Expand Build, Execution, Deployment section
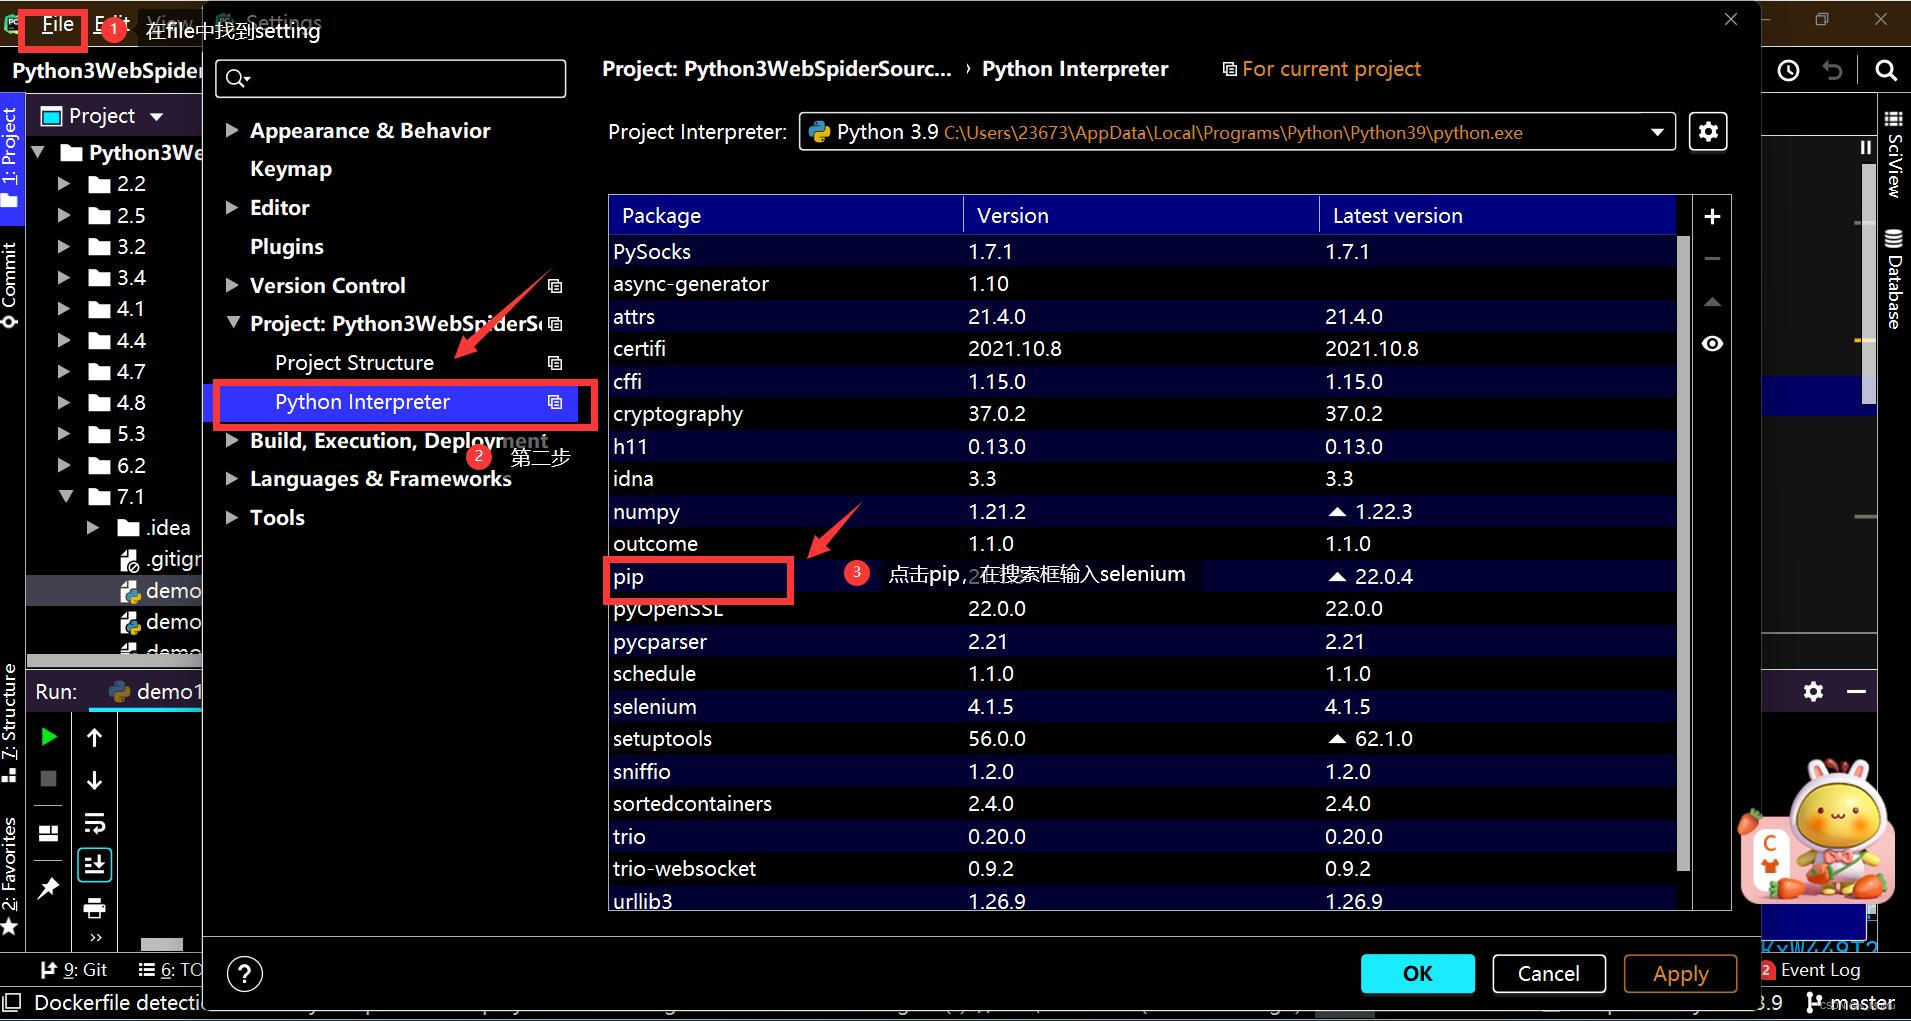Screen dimensions: 1911x1021 pyautogui.click(x=232, y=440)
